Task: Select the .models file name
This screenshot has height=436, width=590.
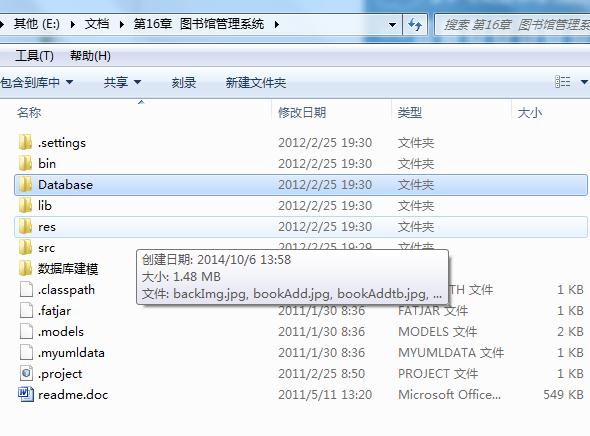Action: pos(61,332)
